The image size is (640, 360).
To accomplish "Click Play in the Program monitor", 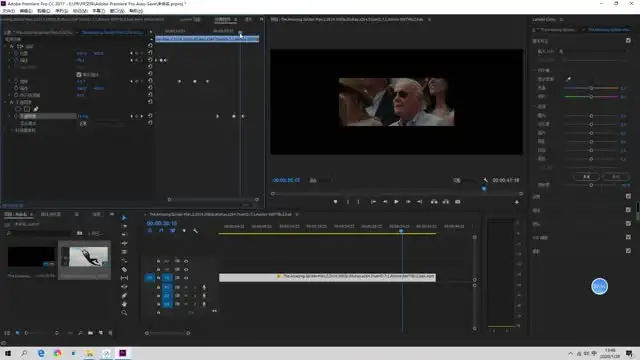I will click(x=396, y=202).
